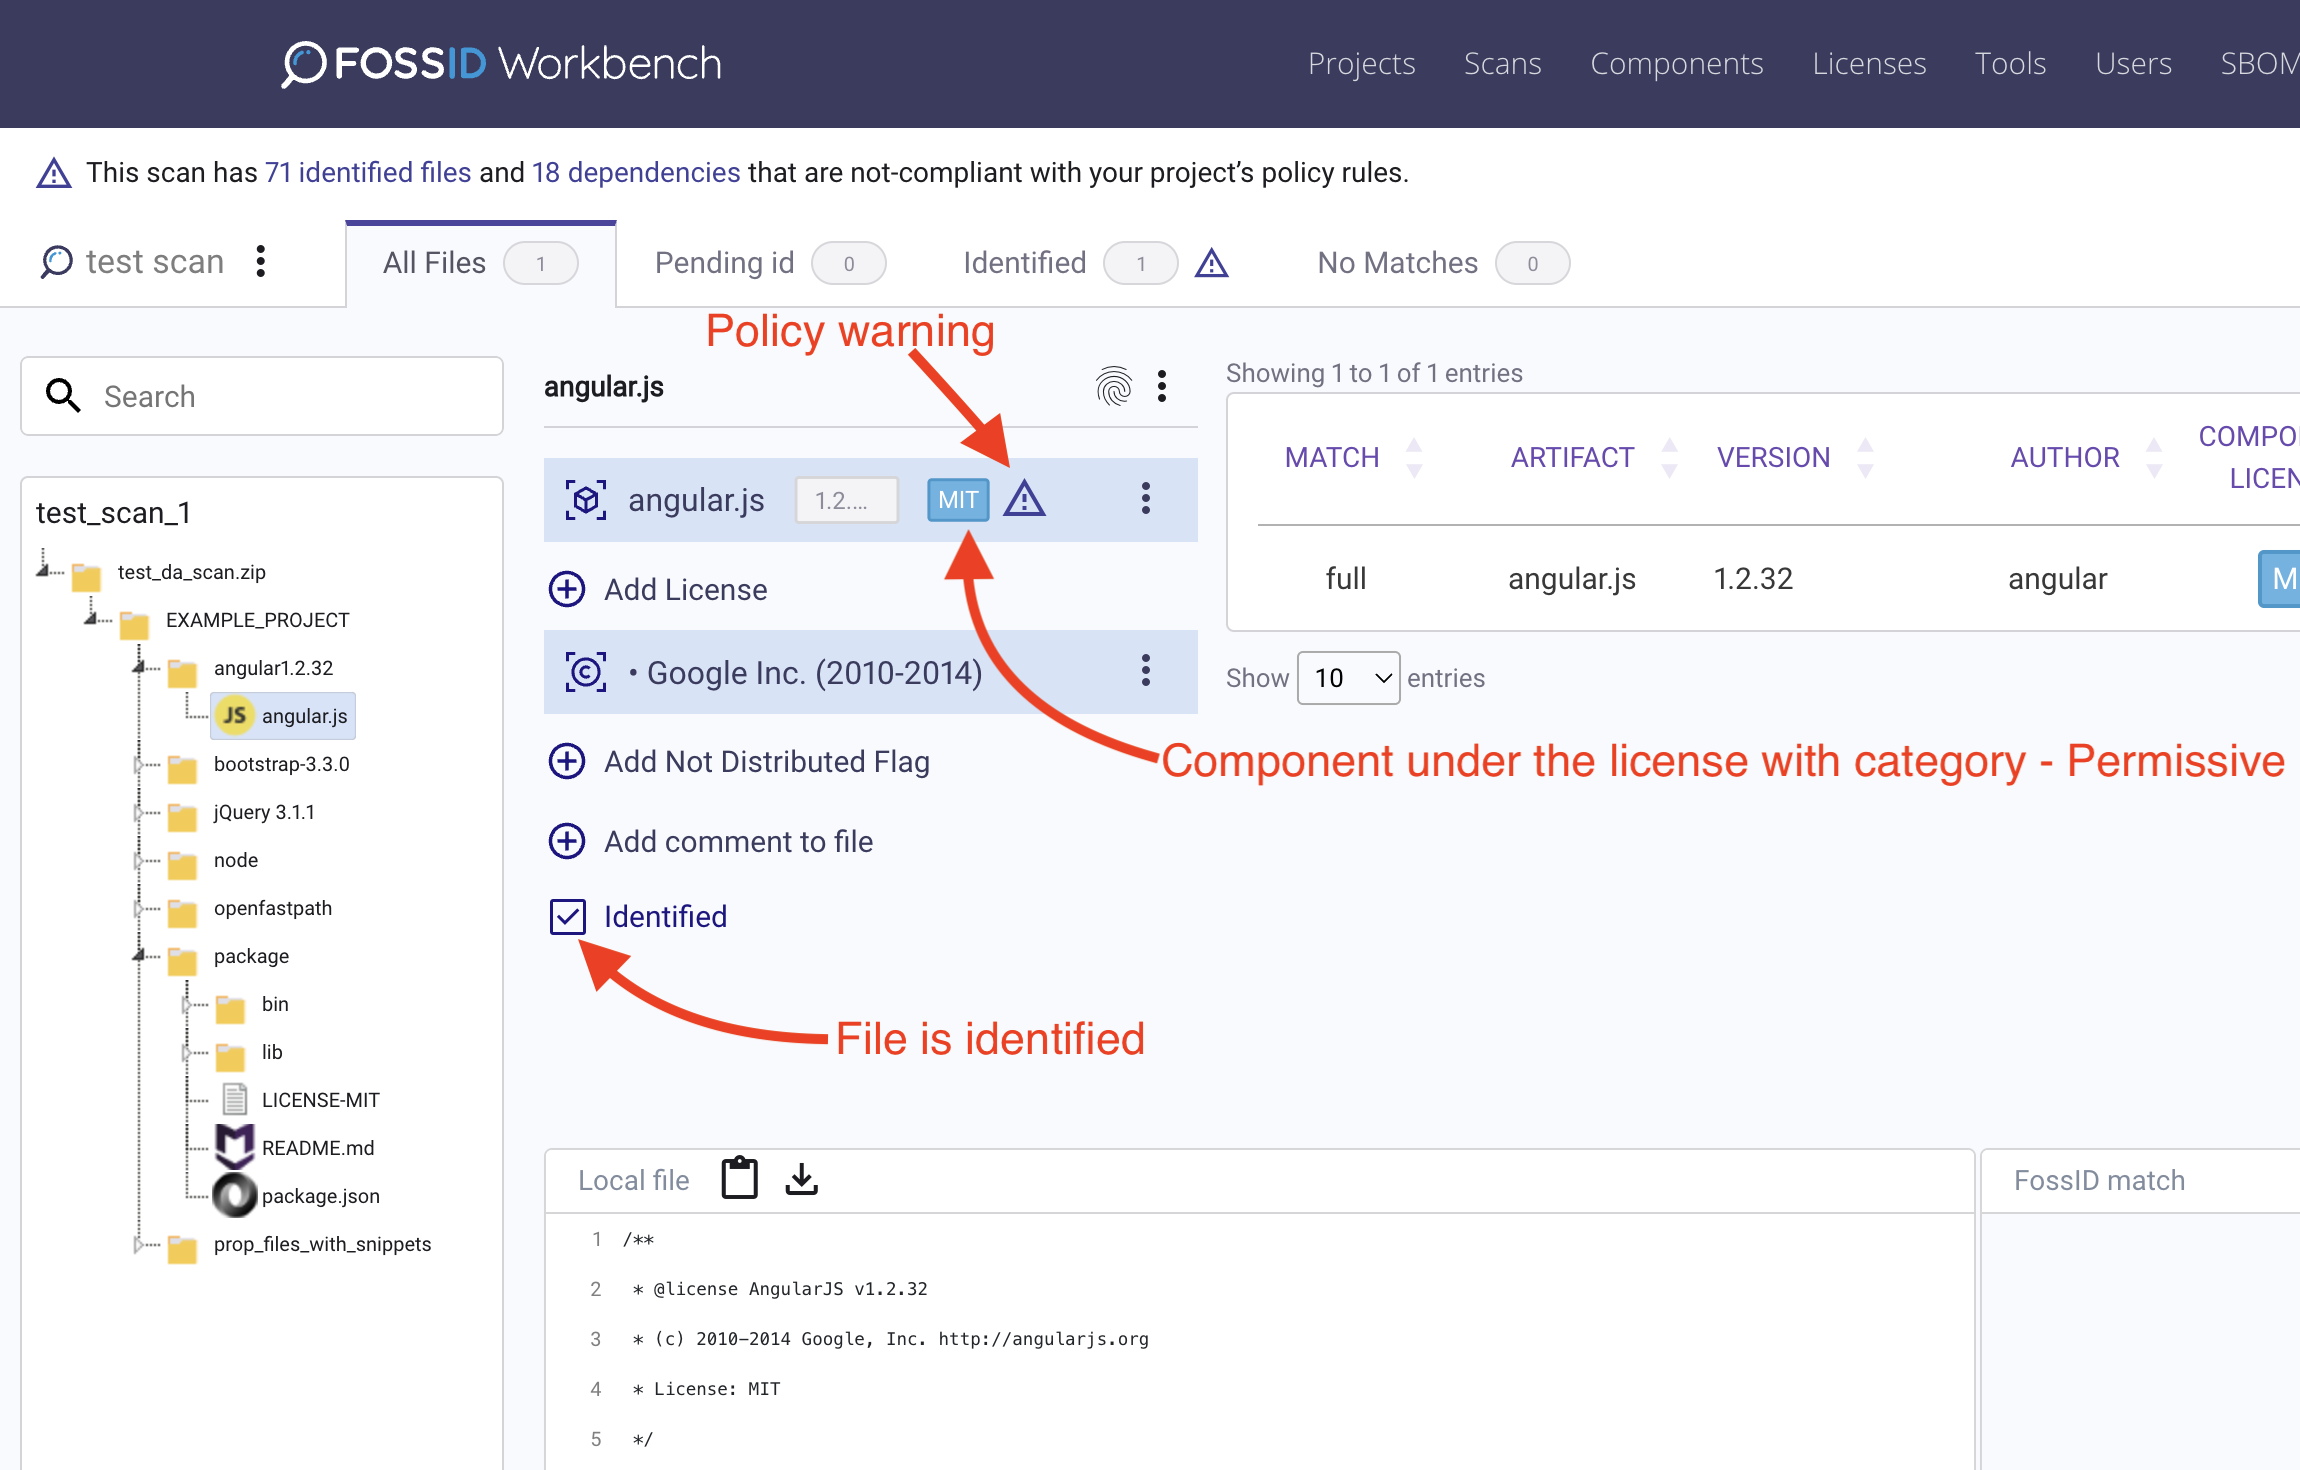The width and height of the screenshot is (2300, 1470).
Task: Click the FossID Workbench logo
Action: coord(501,64)
